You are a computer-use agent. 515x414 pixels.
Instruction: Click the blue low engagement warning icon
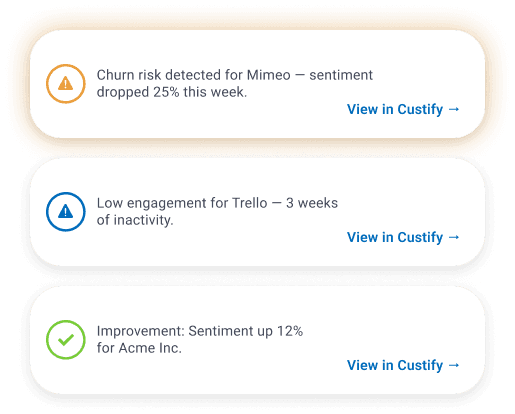[66, 211]
